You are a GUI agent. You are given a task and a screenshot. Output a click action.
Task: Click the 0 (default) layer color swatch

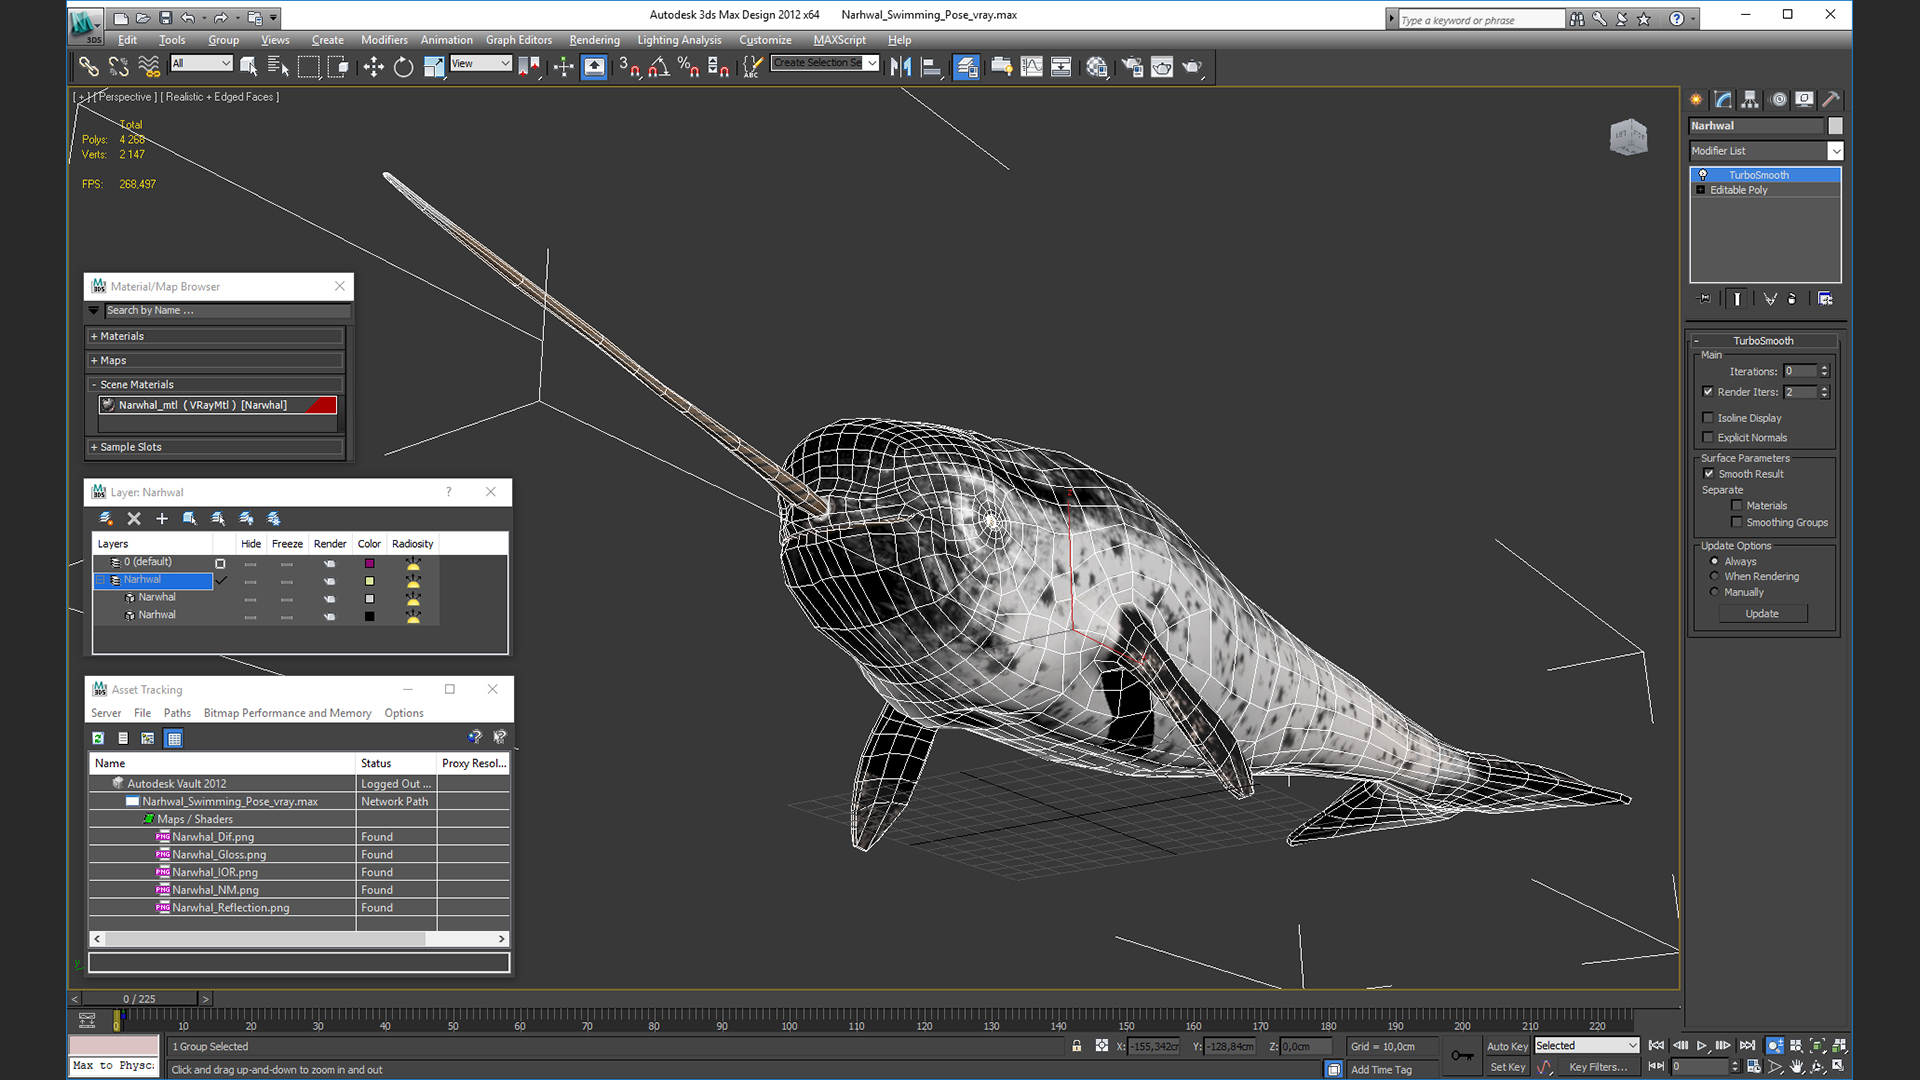tap(369, 563)
